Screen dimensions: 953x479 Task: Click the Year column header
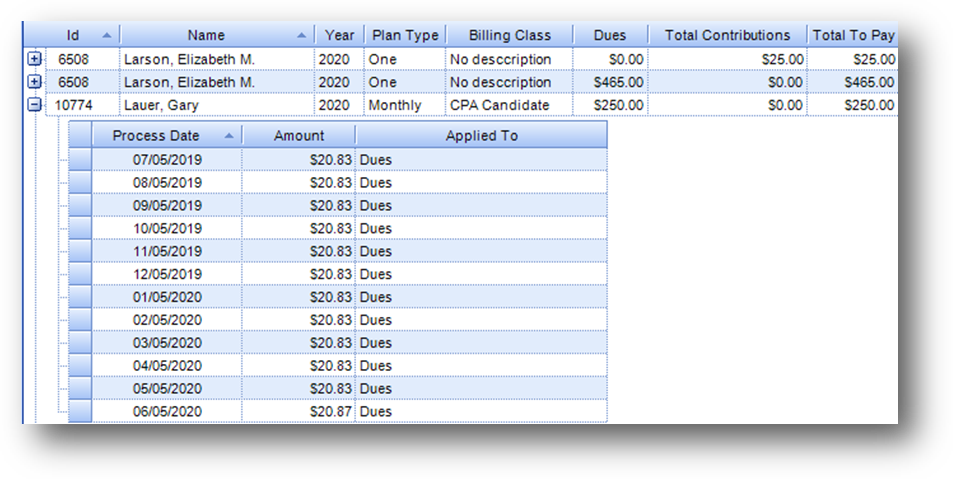[339, 35]
